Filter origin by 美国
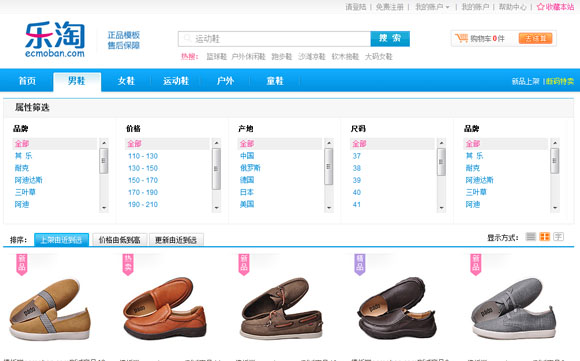Image resolution: width=580 pixels, height=361 pixels. point(247,204)
